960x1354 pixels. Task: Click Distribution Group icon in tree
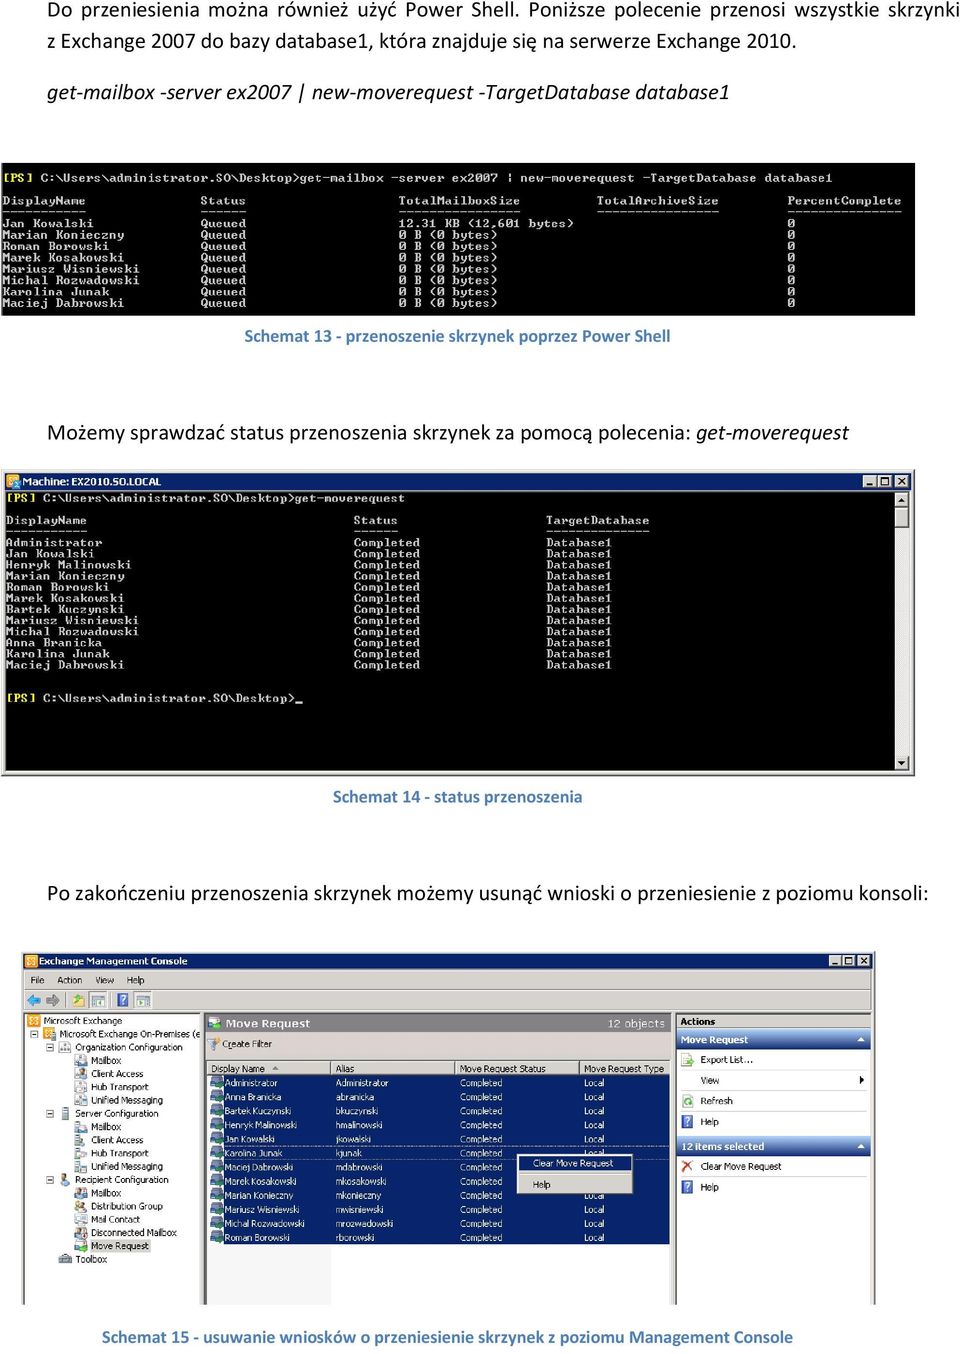pos(82,1206)
